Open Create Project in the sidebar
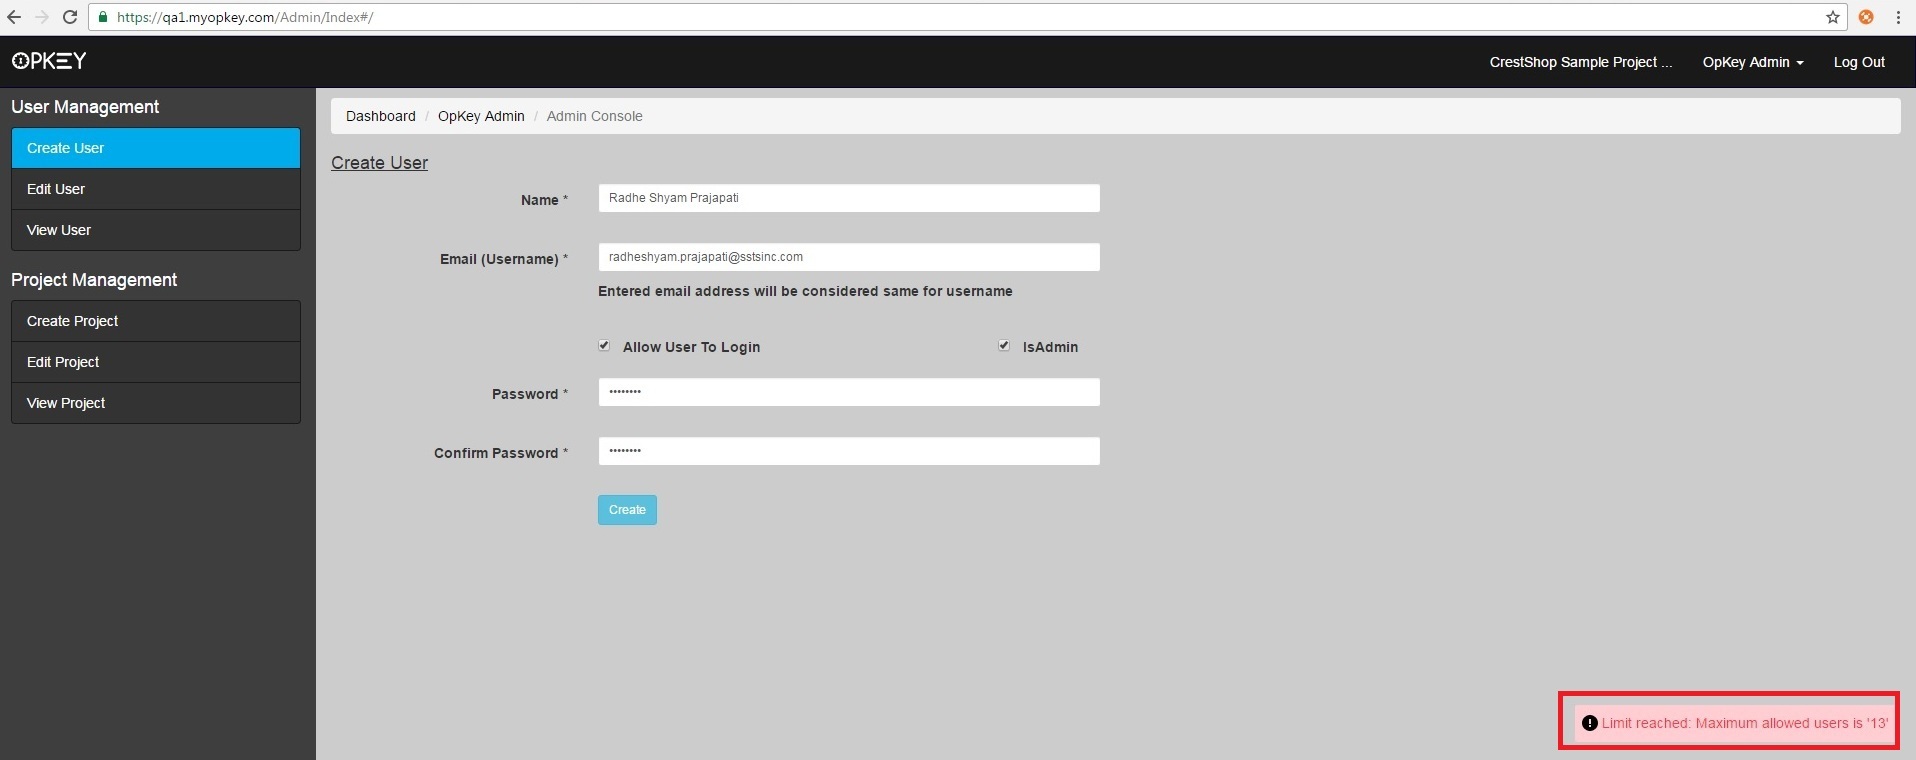The width and height of the screenshot is (1916, 760). (x=156, y=321)
